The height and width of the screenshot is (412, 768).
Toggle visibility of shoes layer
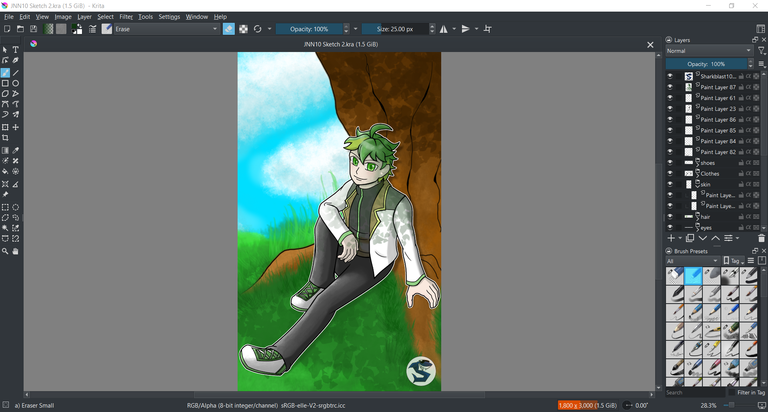[670, 163]
